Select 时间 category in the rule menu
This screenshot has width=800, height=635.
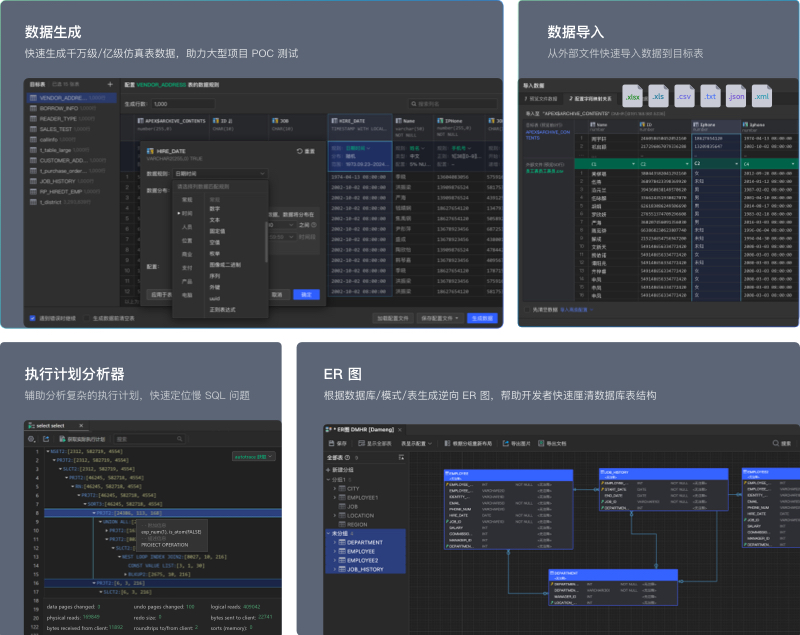187,213
